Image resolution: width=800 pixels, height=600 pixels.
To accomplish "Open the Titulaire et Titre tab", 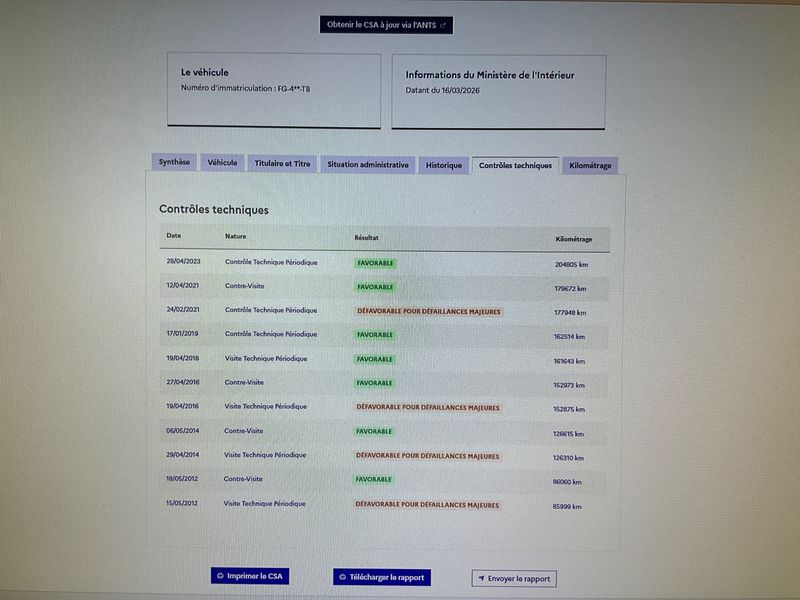I will pyautogui.click(x=282, y=164).
